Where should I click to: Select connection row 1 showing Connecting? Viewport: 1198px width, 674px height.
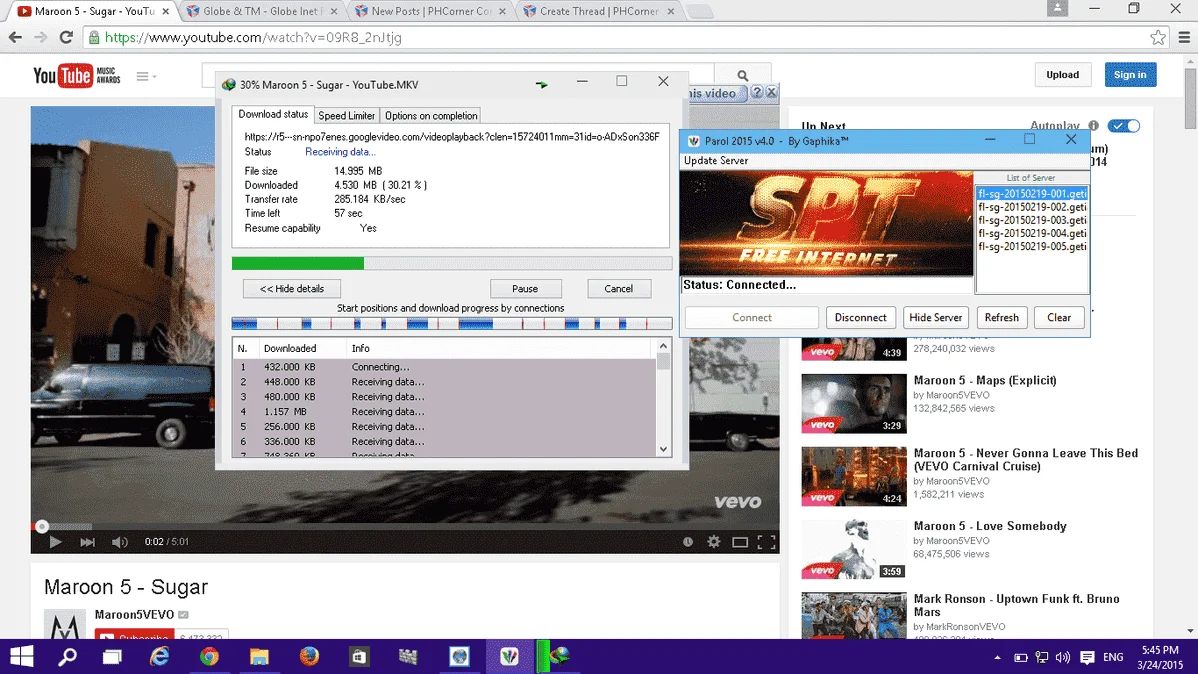[x=443, y=367]
